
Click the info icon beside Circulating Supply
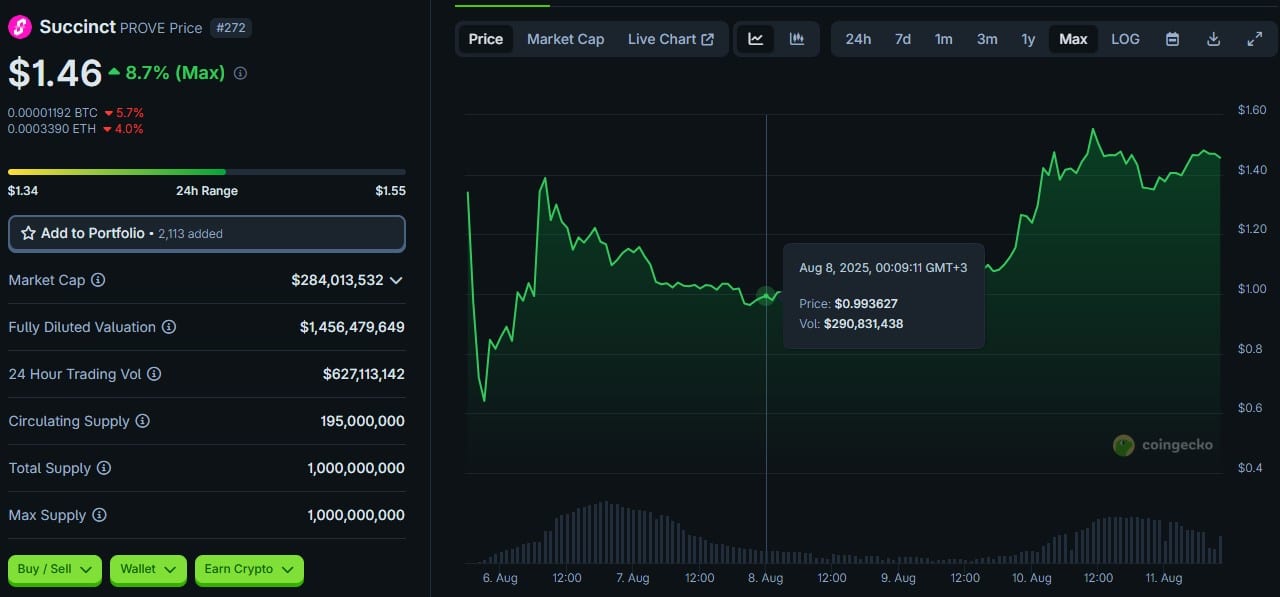click(144, 421)
